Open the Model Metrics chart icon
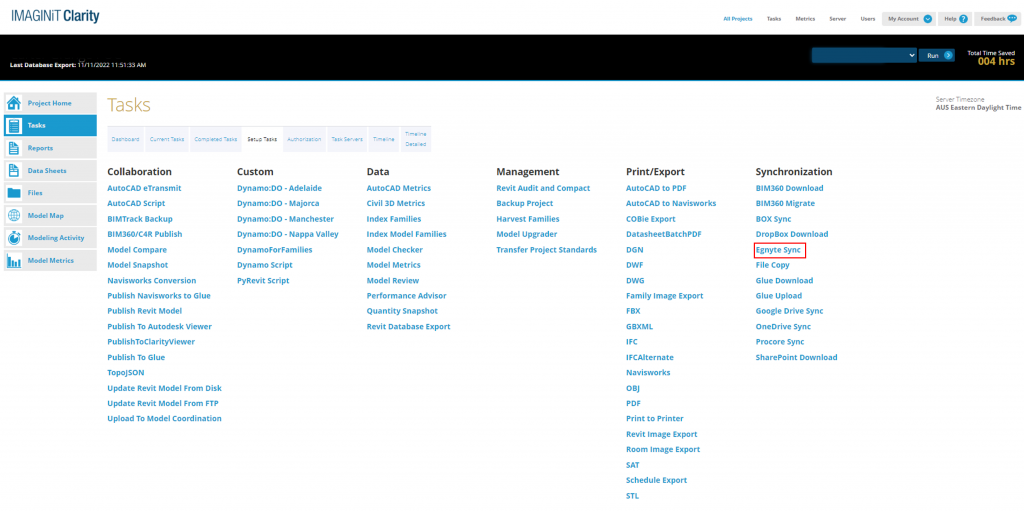The height and width of the screenshot is (511, 1024). tap(14, 261)
